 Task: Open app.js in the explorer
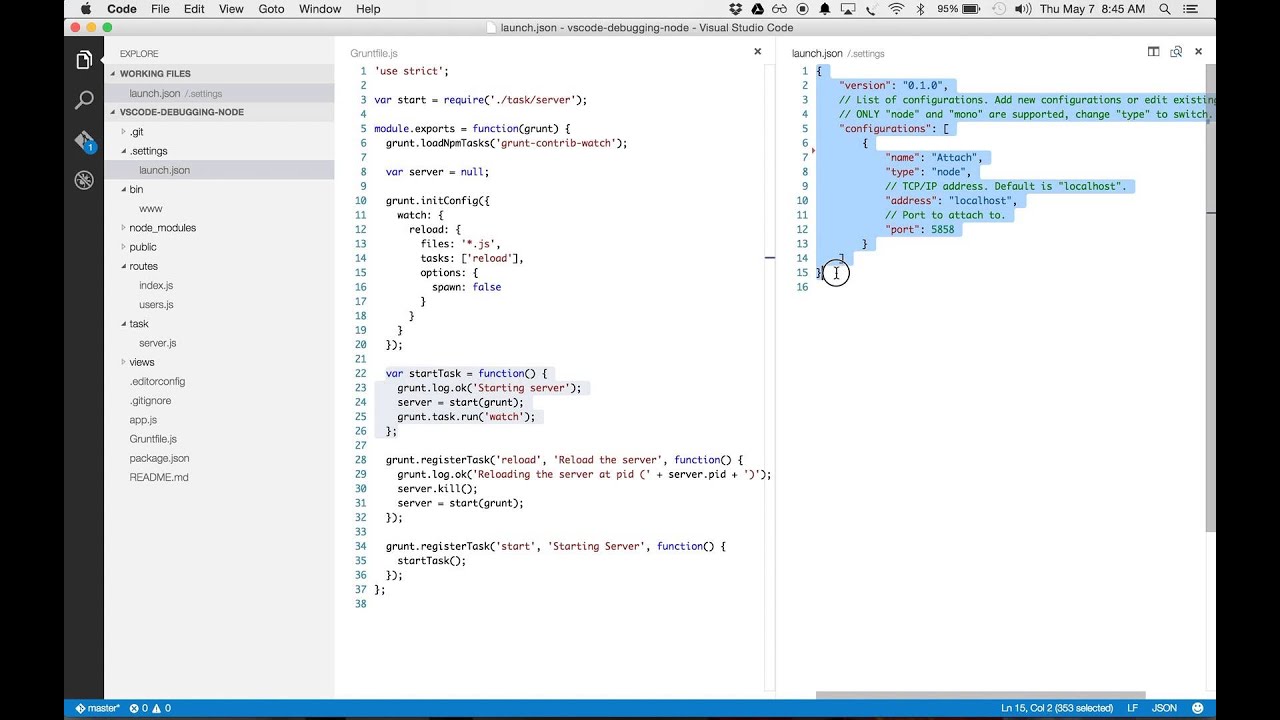[219, 420]
